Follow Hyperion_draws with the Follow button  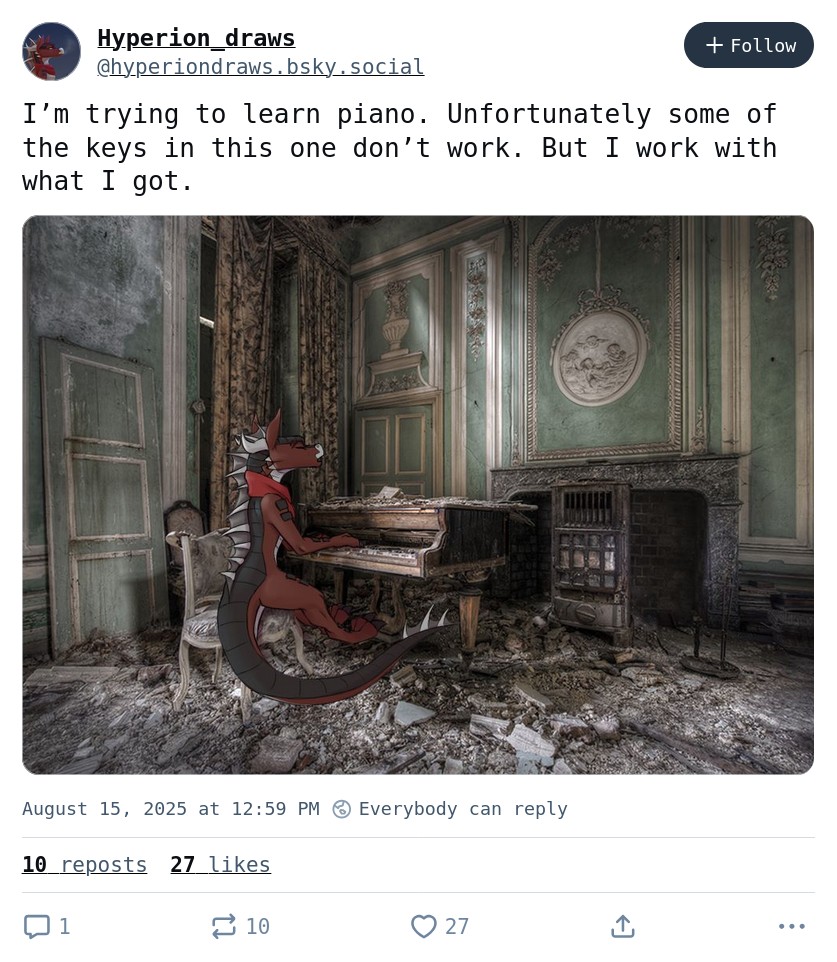click(x=749, y=45)
